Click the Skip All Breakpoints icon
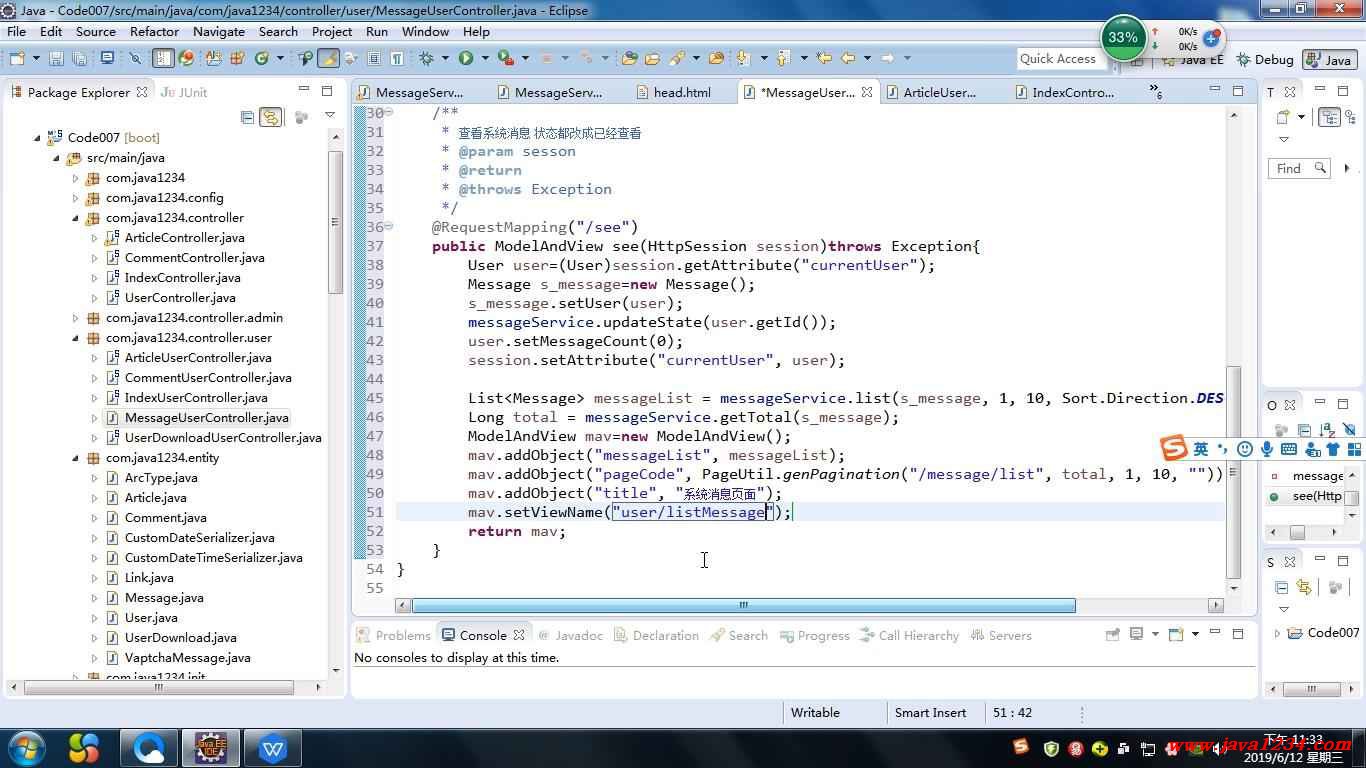This screenshot has height=768, width=1366. pyautogui.click(x=135, y=58)
